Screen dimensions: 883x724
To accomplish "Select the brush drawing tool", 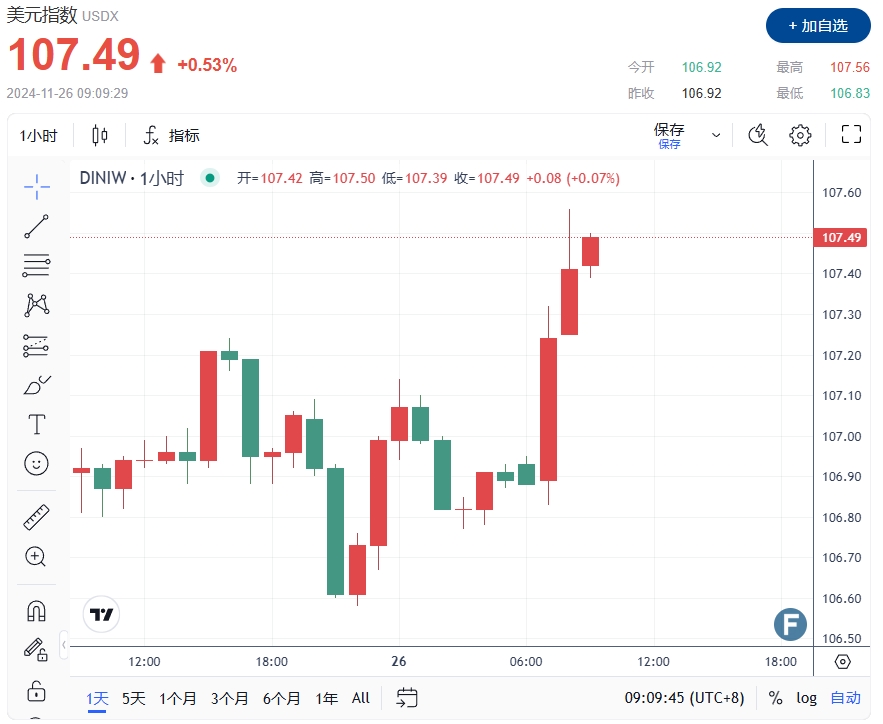I will pyautogui.click(x=37, y=385).
